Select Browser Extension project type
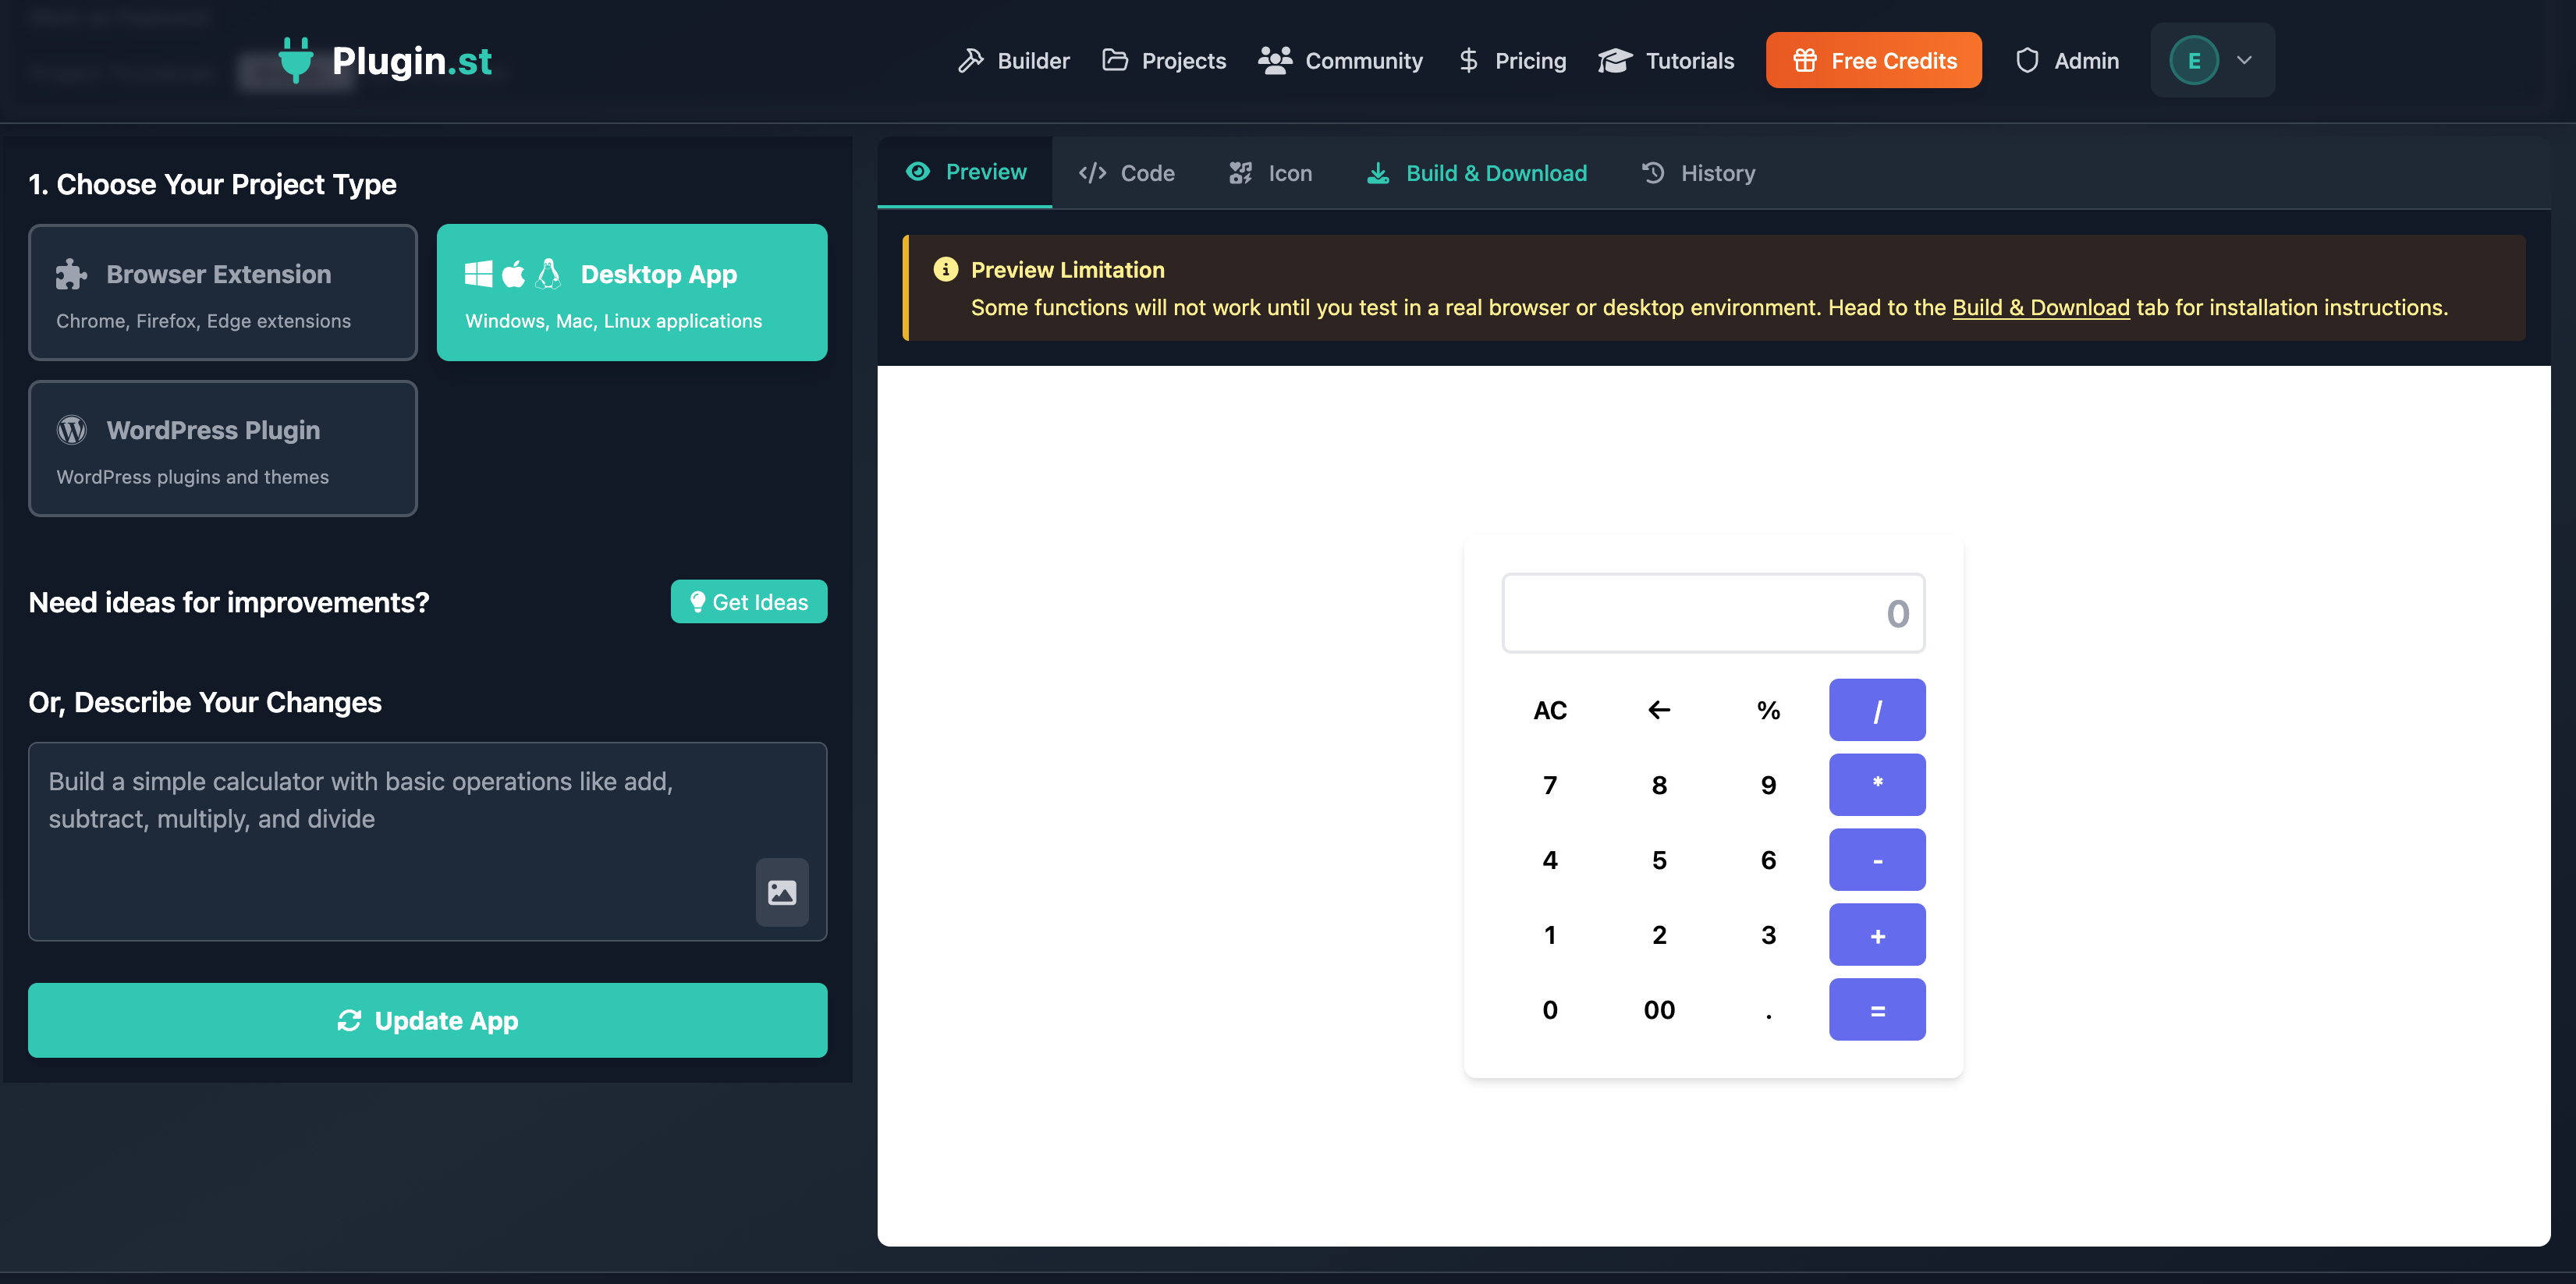The height and width of the screenshot is (1284, 2576). point(222,292)
